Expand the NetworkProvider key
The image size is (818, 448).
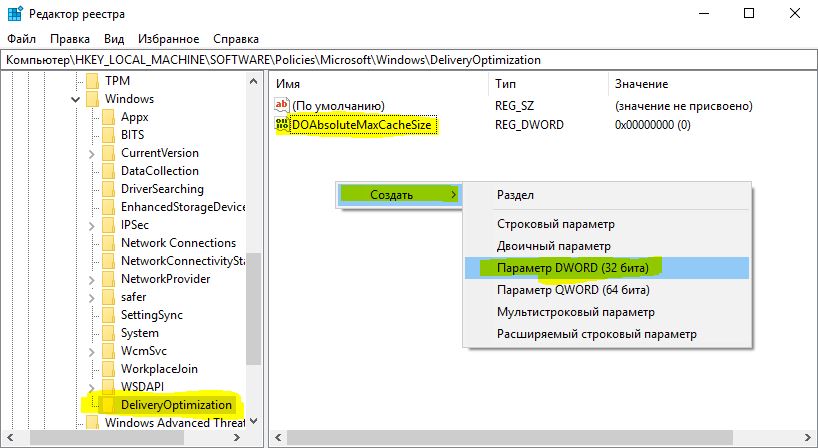(x=92, y=279)
